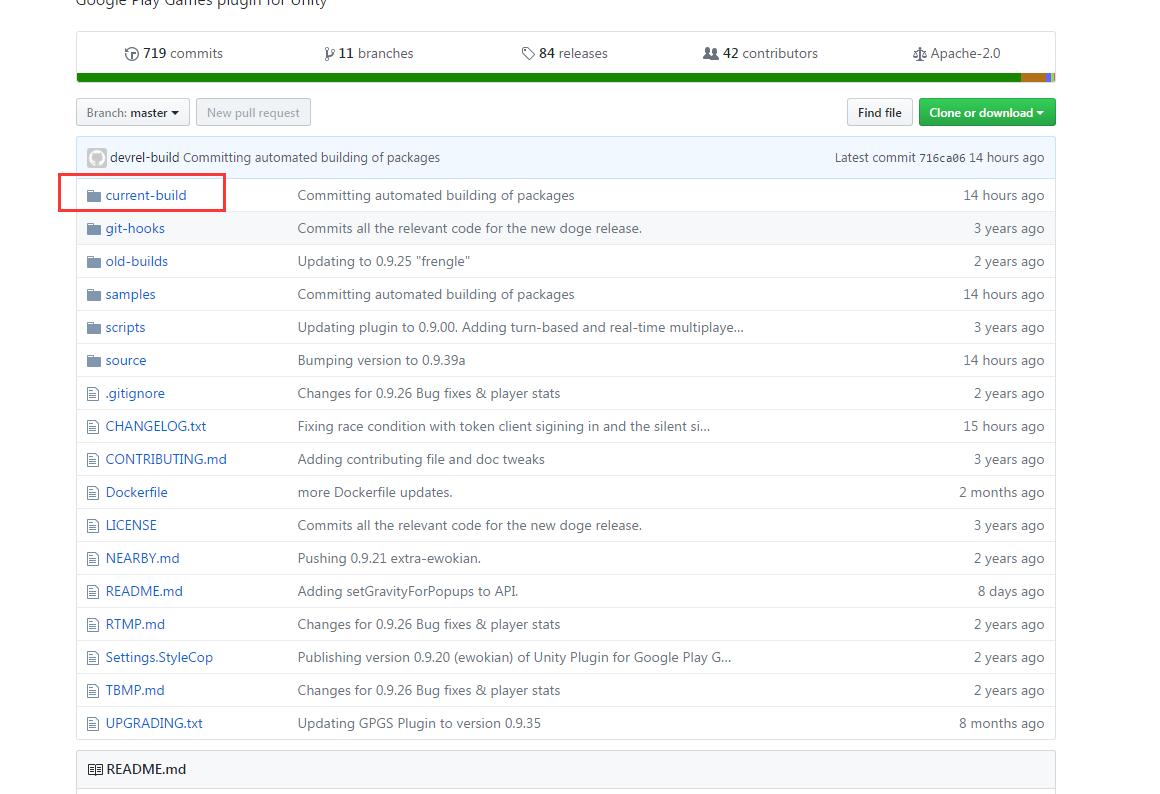
Task: Expand the Clone or download menu
Action: coord(986,113)
